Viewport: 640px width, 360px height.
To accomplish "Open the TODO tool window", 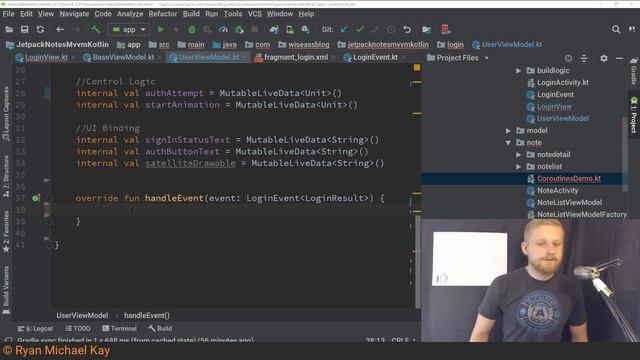I will click(x=78, y=329).
